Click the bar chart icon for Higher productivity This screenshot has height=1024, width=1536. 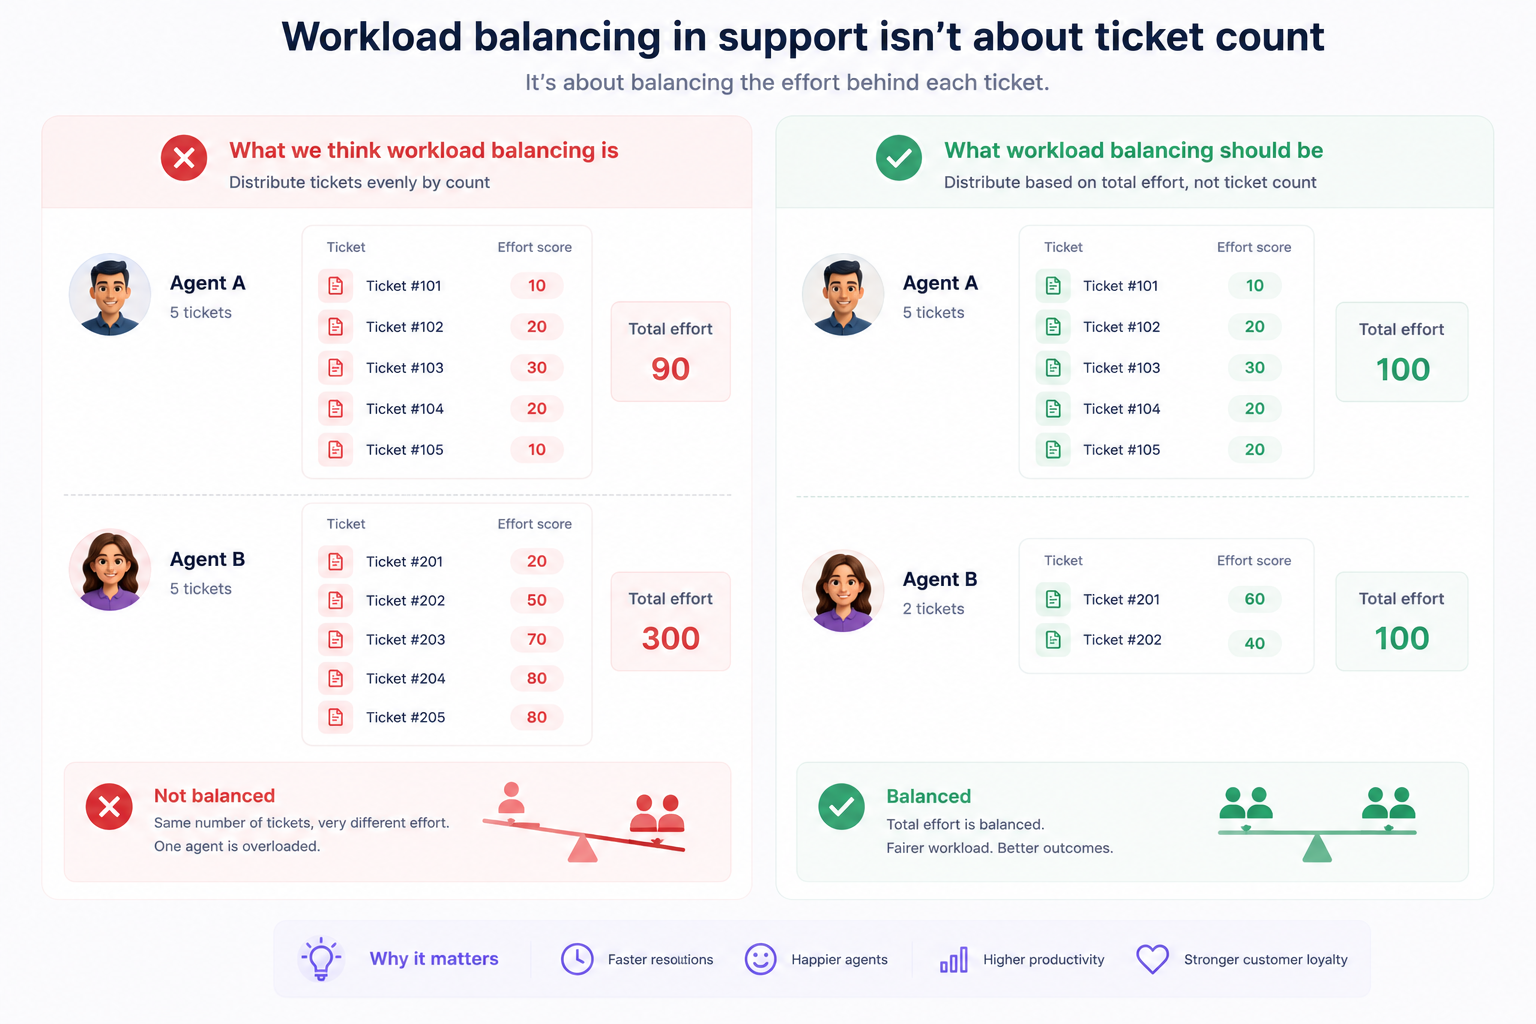(x=954, y=960)
